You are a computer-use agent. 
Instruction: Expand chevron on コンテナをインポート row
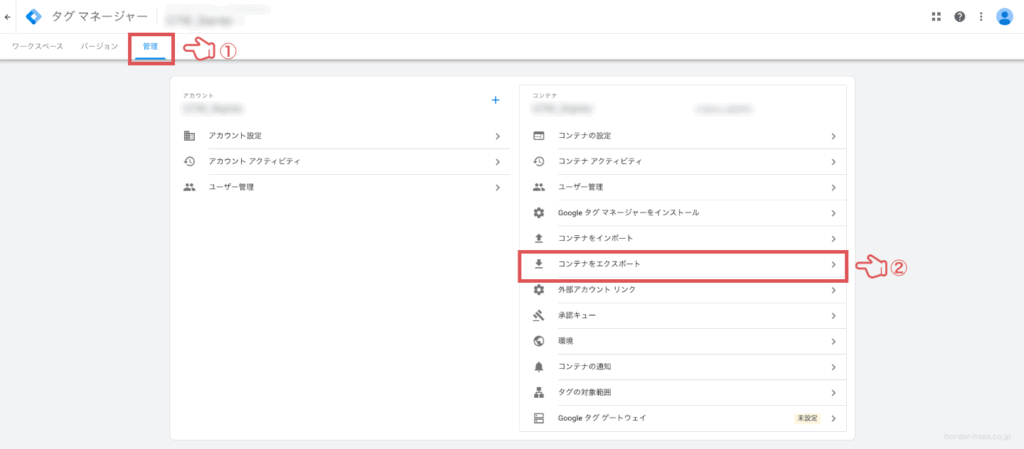pos(833,239)
